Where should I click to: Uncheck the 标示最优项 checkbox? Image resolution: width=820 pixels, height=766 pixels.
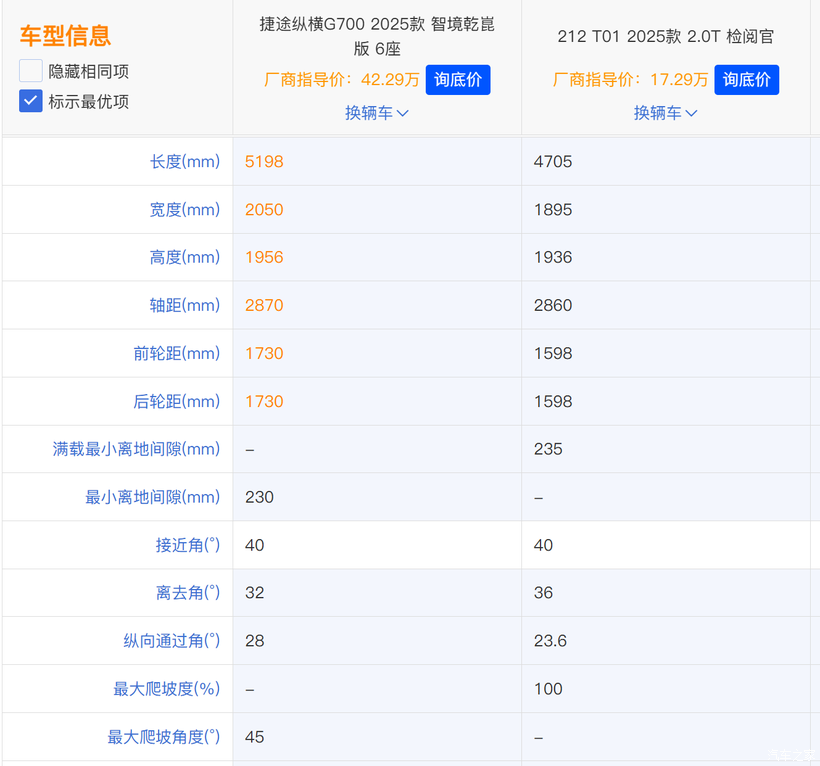tap(31, 101)
